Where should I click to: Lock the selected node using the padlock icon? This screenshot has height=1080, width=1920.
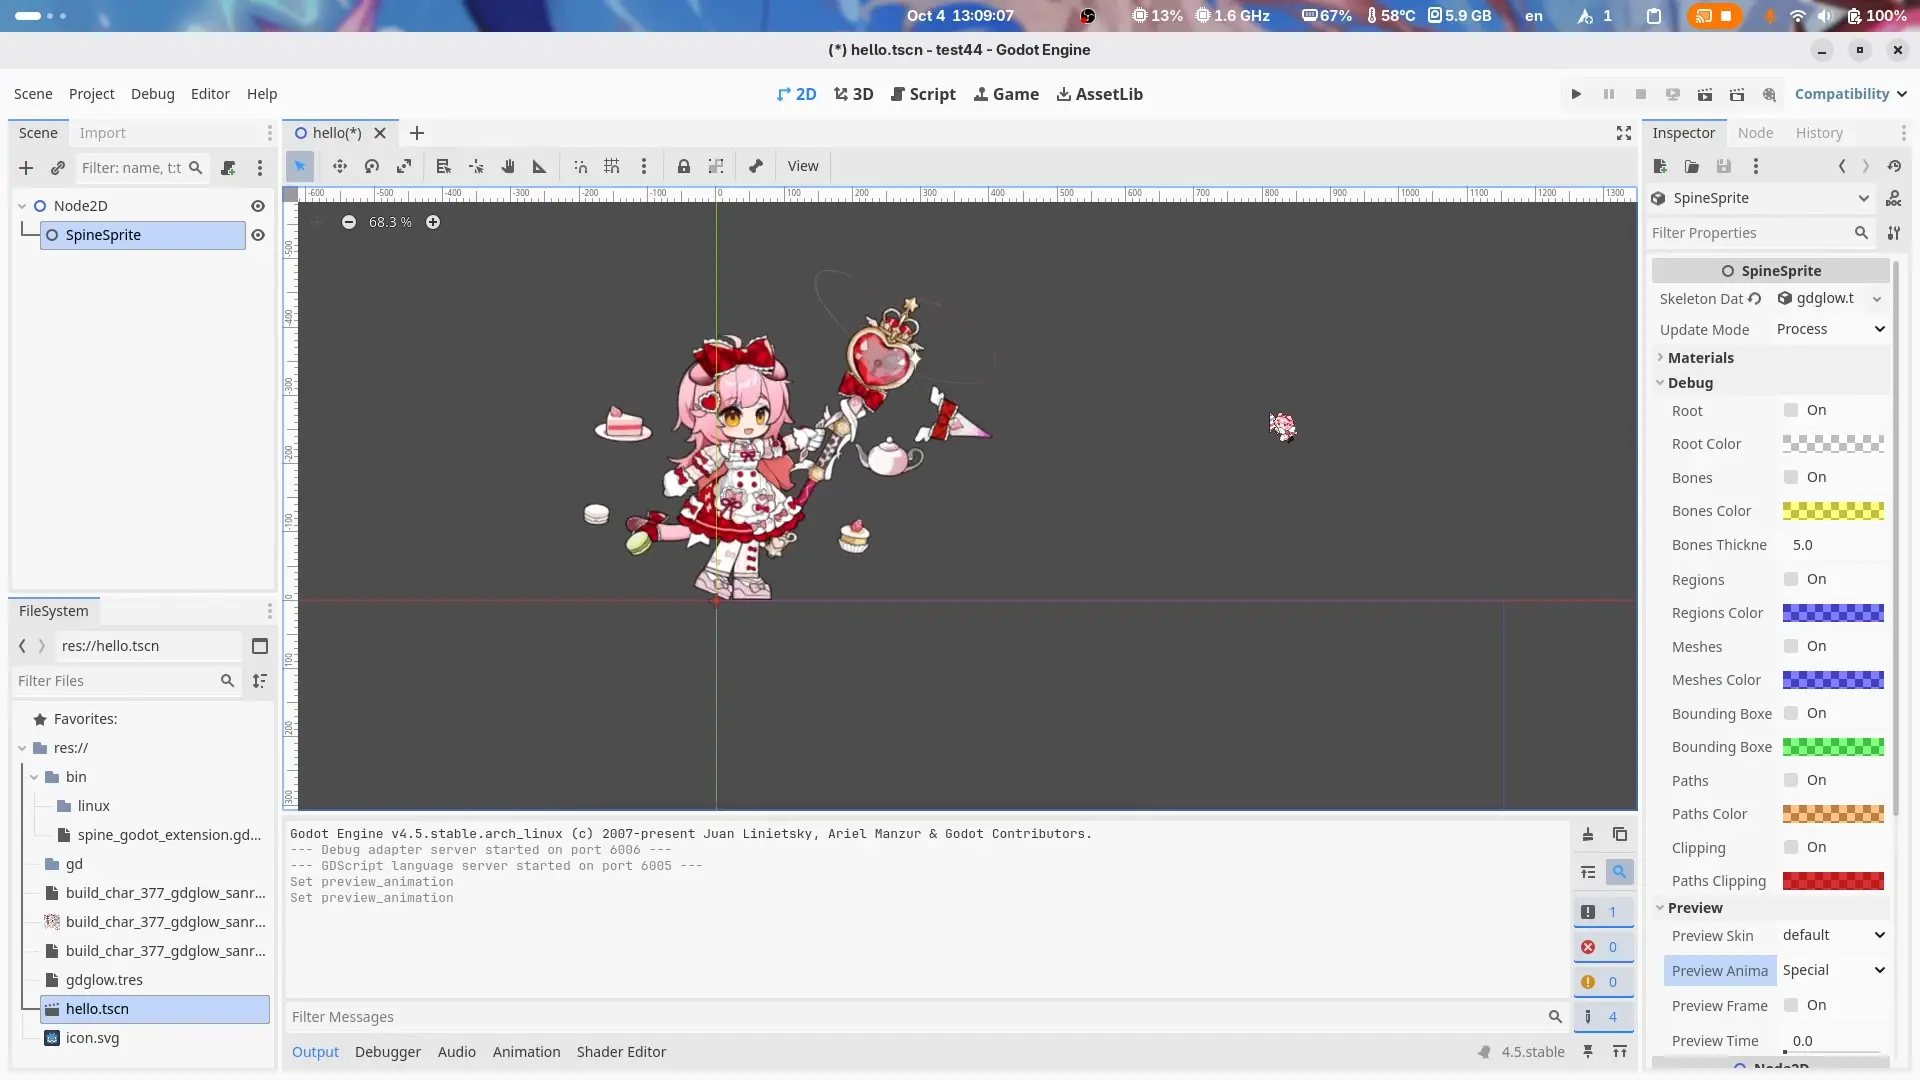(x=684, y=167)
